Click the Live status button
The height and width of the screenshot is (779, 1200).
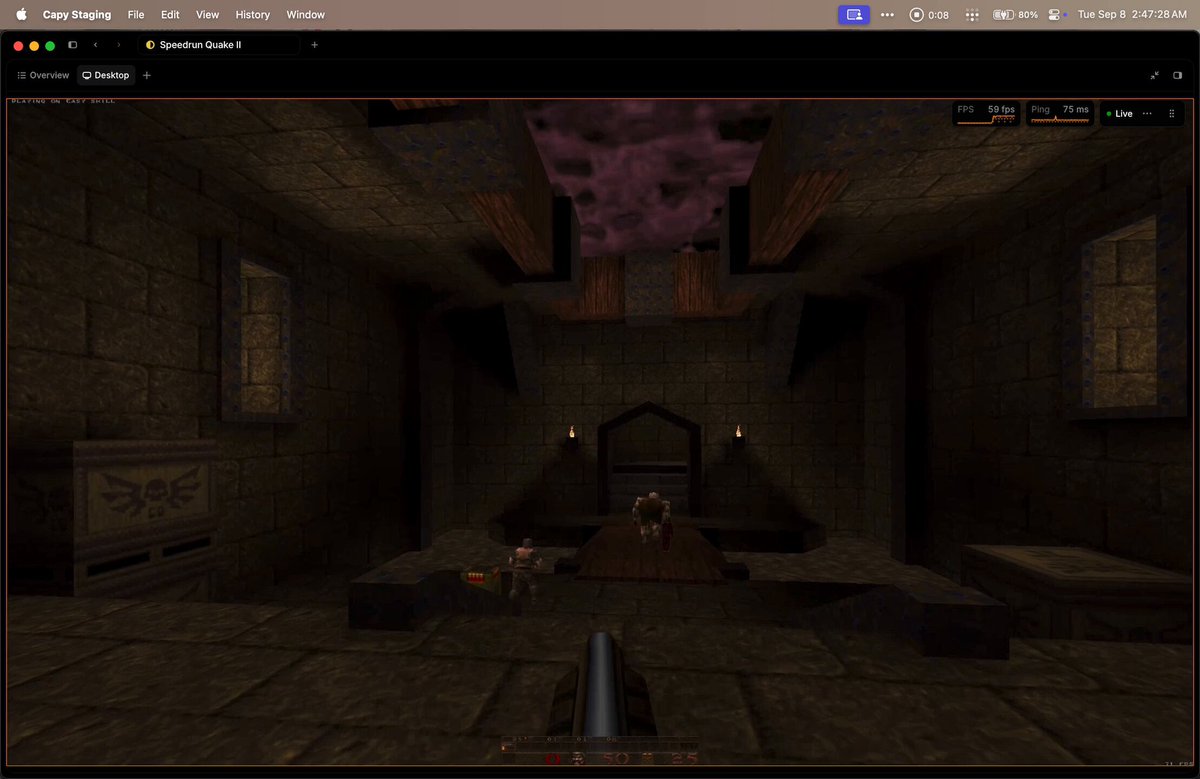[1120, 114]
